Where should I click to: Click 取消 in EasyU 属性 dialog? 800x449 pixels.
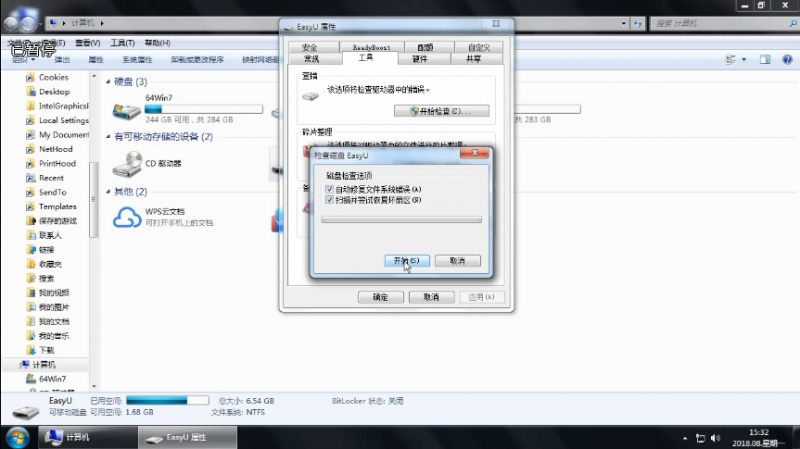tap(431, 297)
